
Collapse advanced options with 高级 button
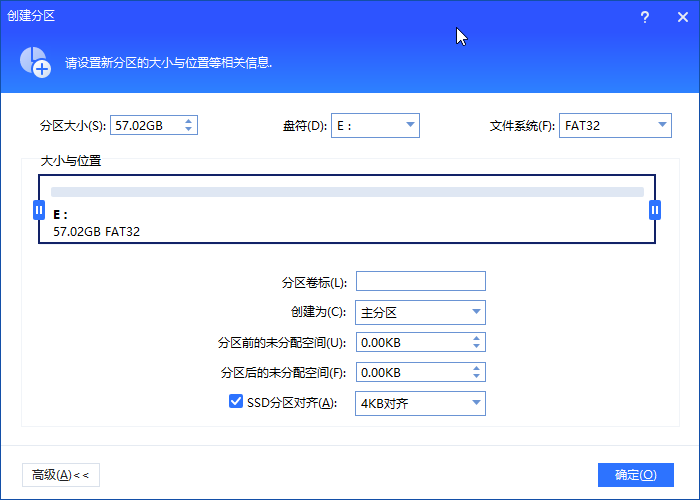click(x=60, y=475)
